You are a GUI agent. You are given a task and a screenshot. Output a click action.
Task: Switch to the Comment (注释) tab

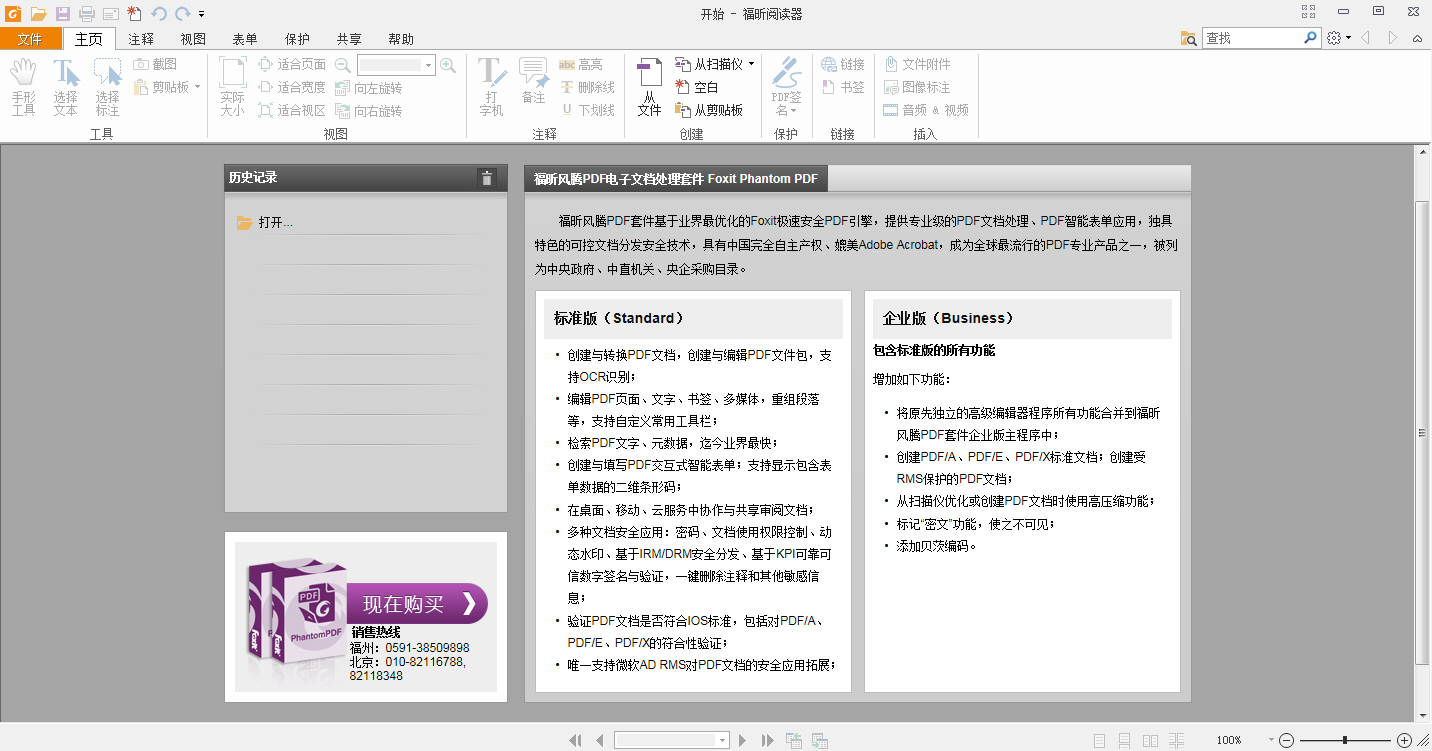(141, 39)
